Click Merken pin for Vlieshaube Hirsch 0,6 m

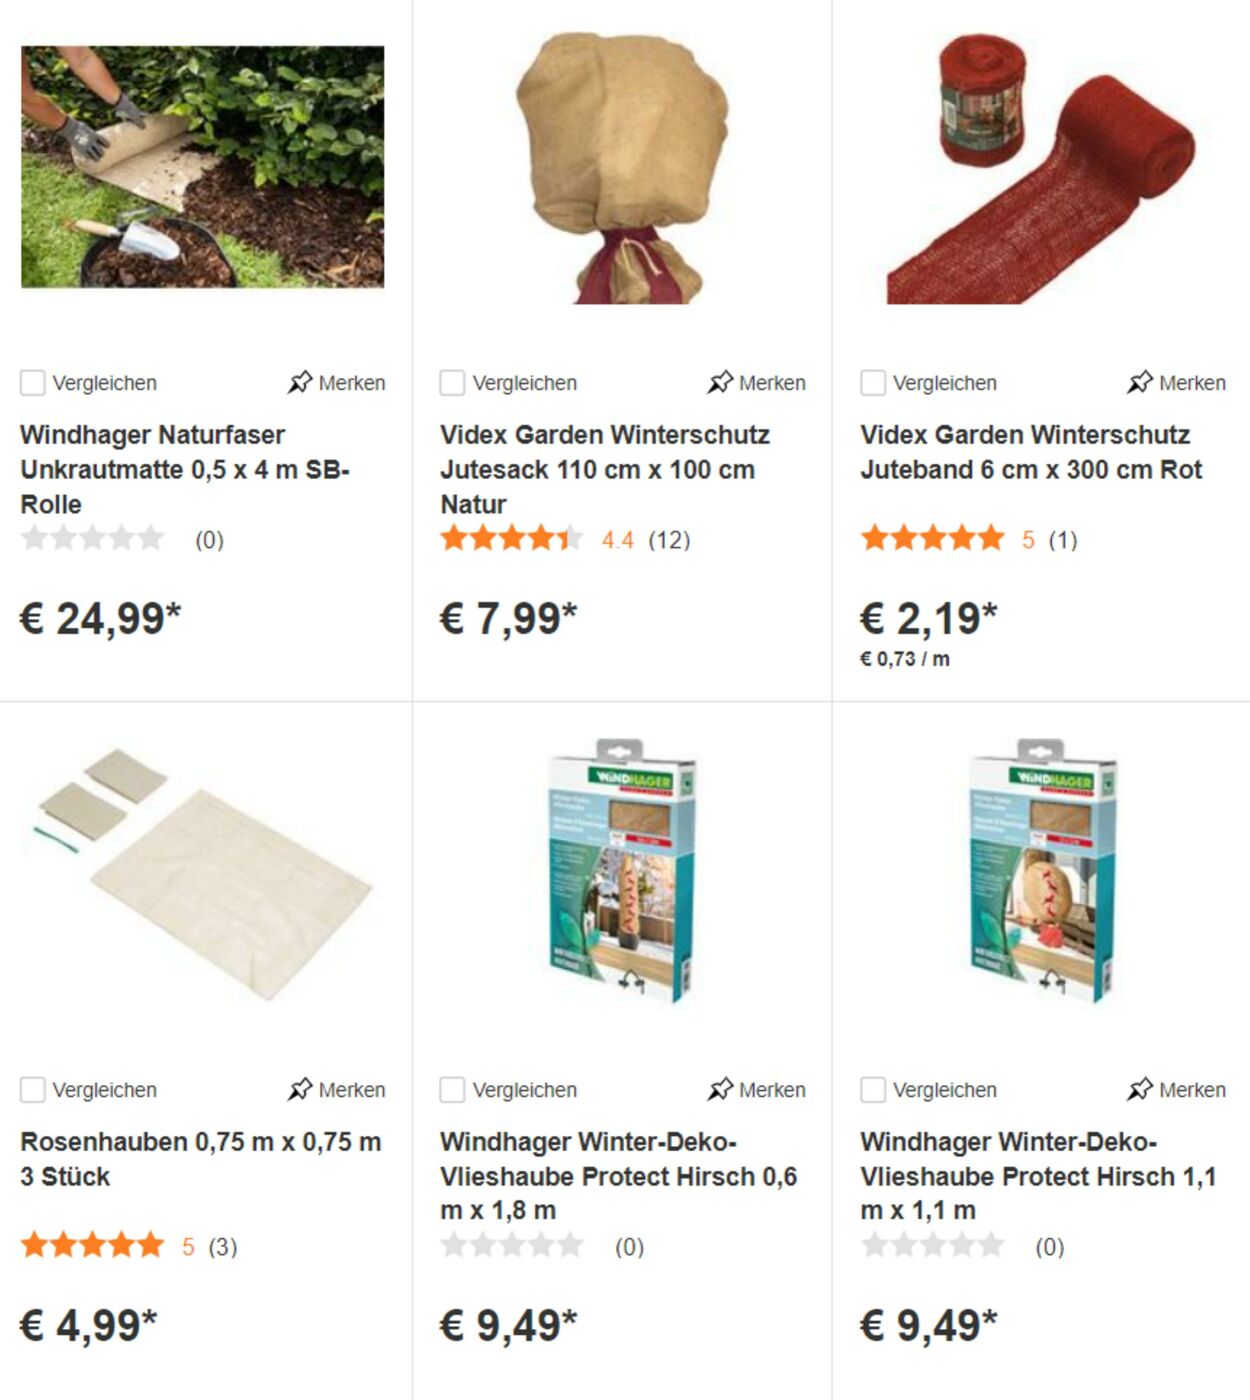tap(756, 1090)
